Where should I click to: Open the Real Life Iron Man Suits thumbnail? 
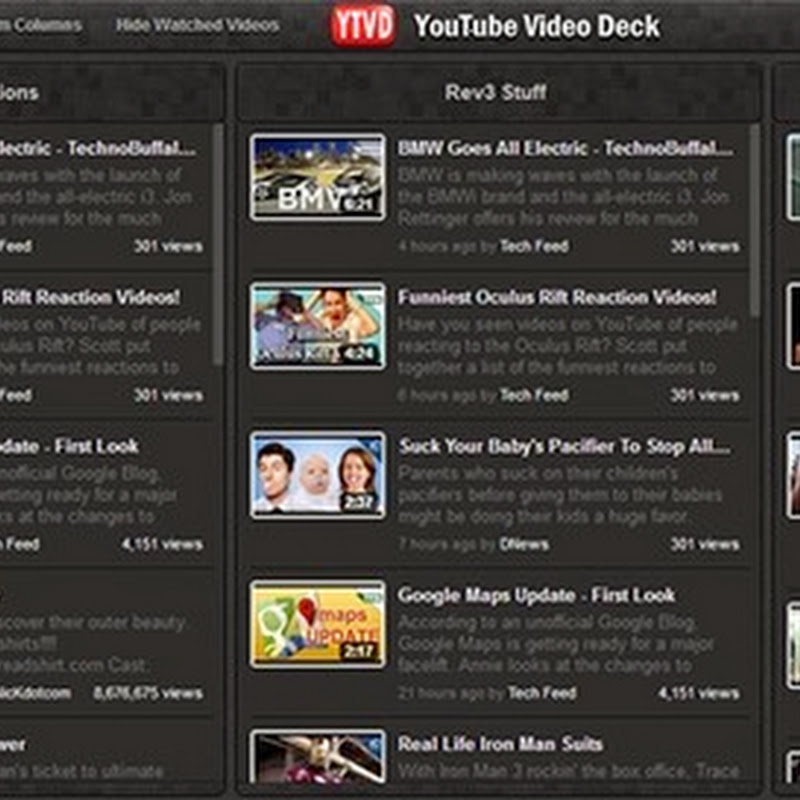coord(318,756)
